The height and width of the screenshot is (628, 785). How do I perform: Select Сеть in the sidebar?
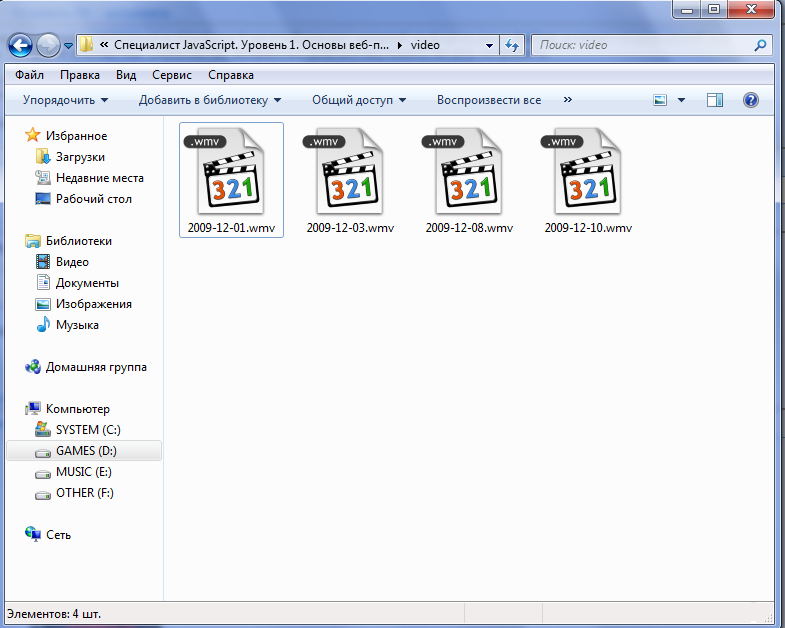[x=58, y=535]
